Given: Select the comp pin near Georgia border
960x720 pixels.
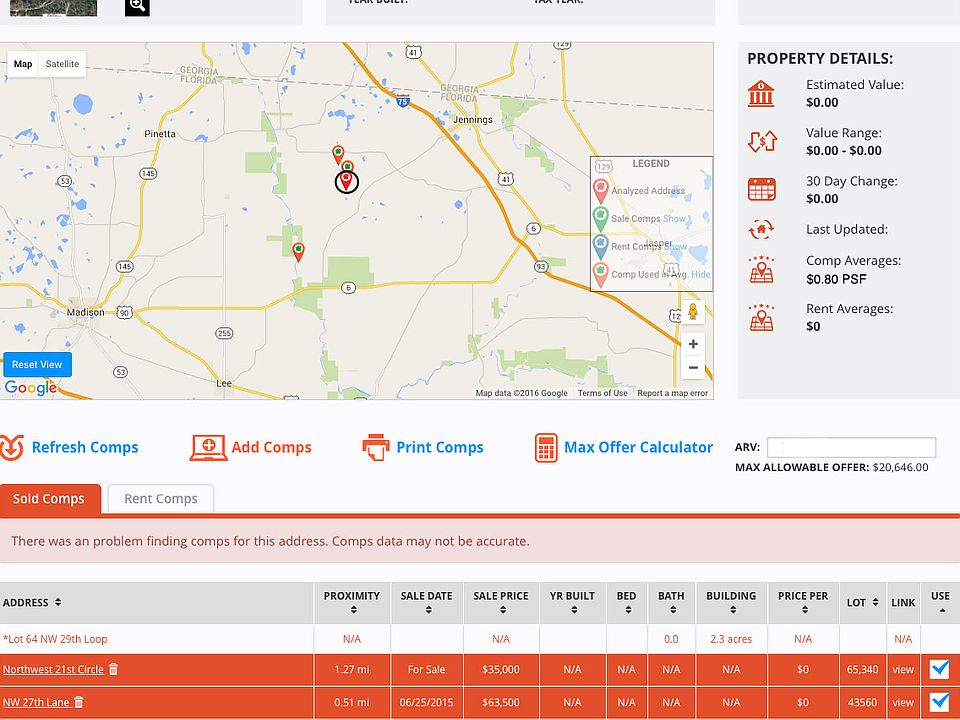Looking at the screenshot, I should (x=337, y=154).
